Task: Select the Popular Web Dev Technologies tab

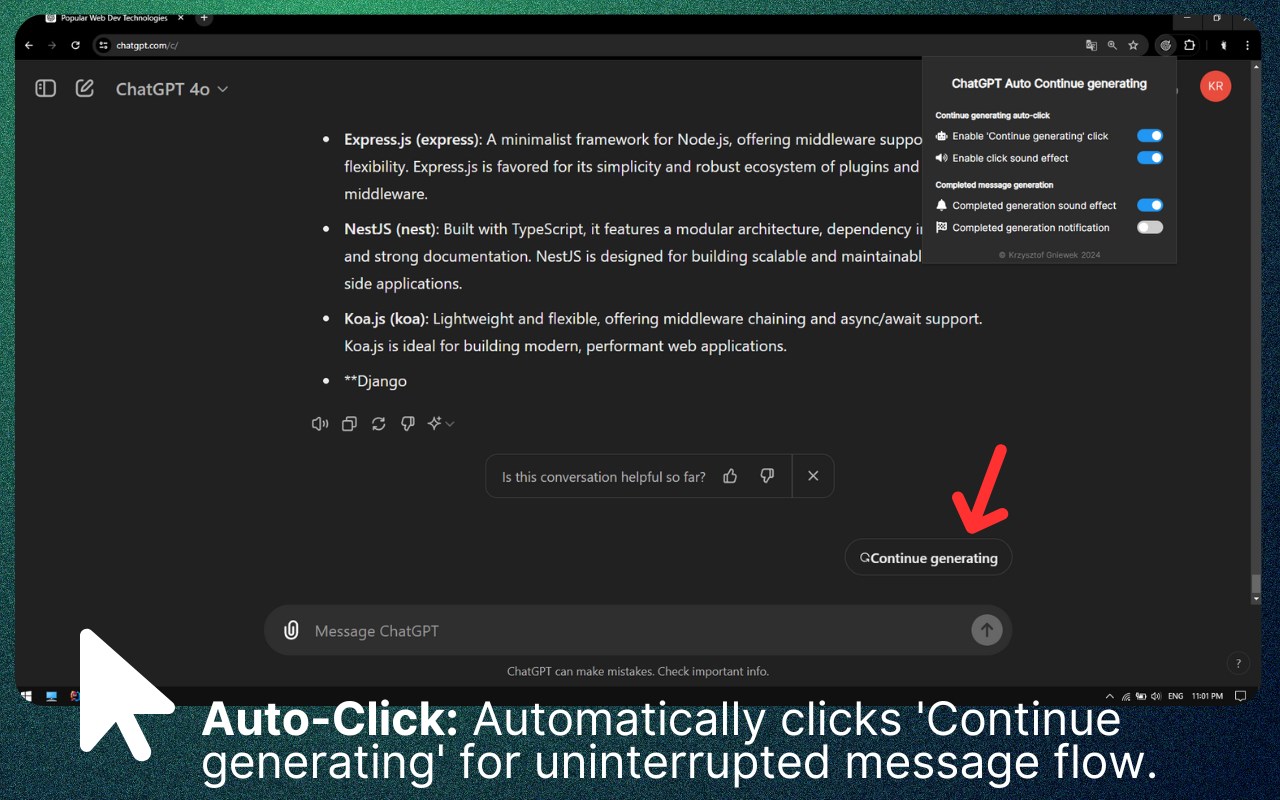Action: (x=115, y=18)
